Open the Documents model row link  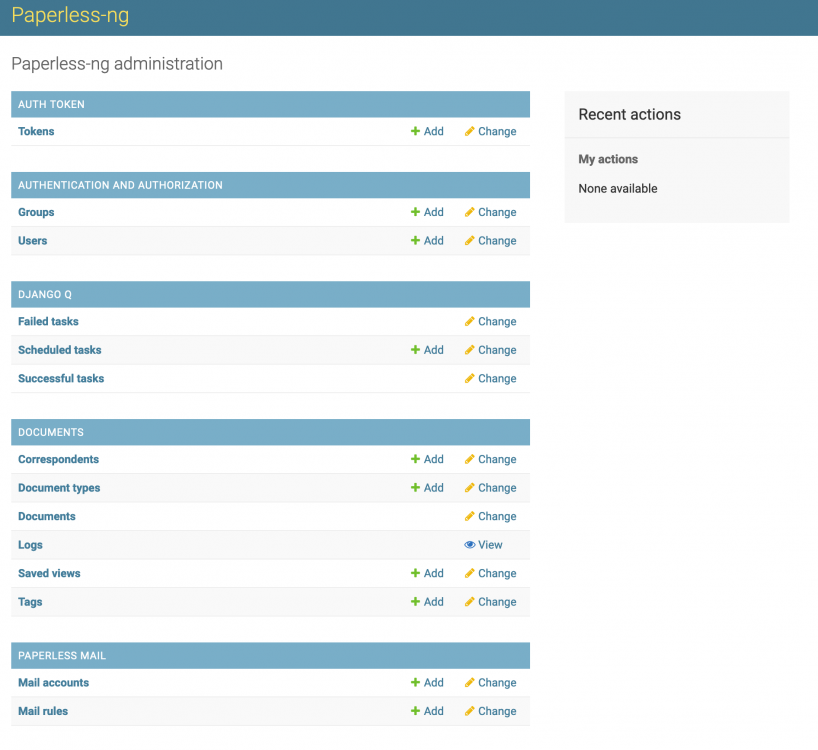tap(46, 516)
